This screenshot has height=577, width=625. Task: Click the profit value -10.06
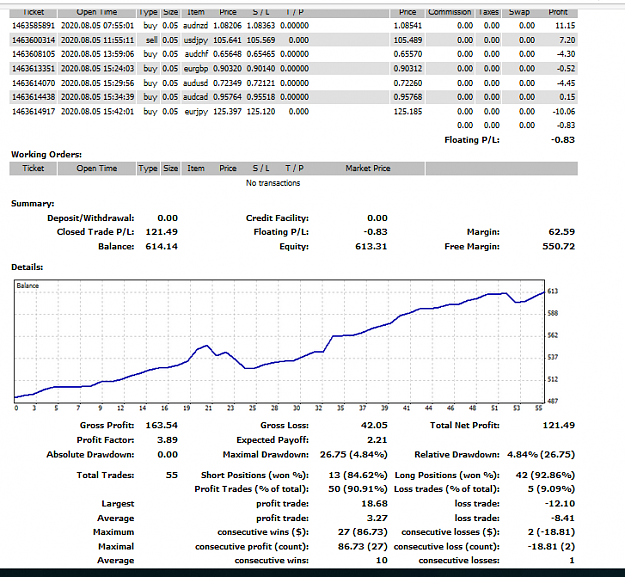(x=564, y=112)
